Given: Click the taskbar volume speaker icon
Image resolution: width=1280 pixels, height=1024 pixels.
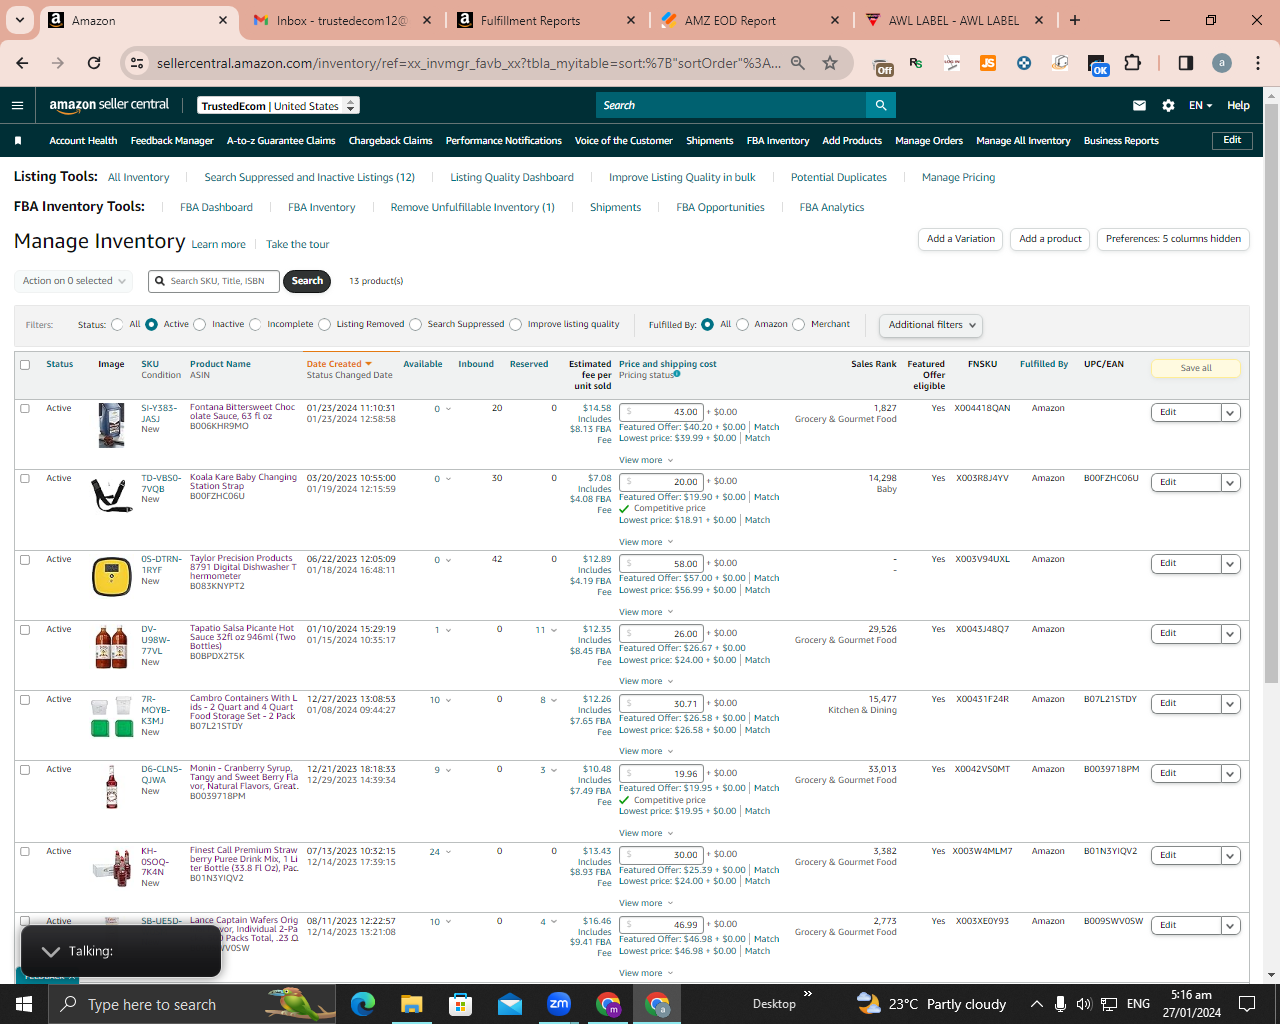Looking at the screenshot, I should point(1084,1004).
